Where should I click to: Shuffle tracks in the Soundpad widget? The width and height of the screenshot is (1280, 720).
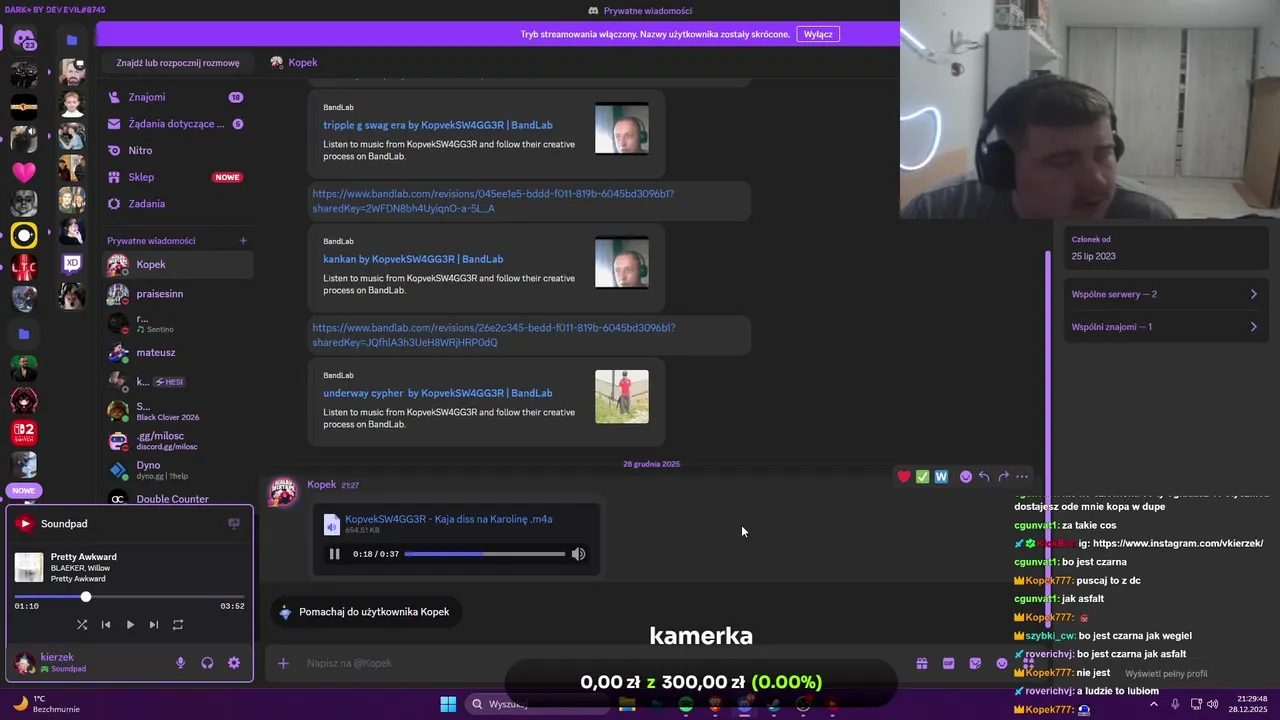pyautogui.click(x=82, y=624)
